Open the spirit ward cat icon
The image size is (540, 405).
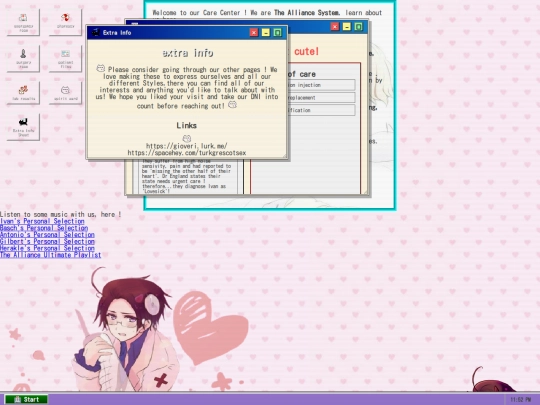point(65,92)
